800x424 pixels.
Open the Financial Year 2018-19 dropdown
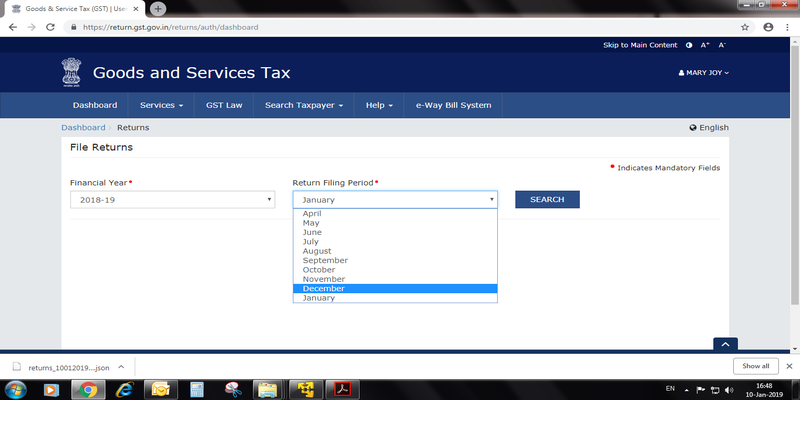pyautogui.click(x=172, y=199)
